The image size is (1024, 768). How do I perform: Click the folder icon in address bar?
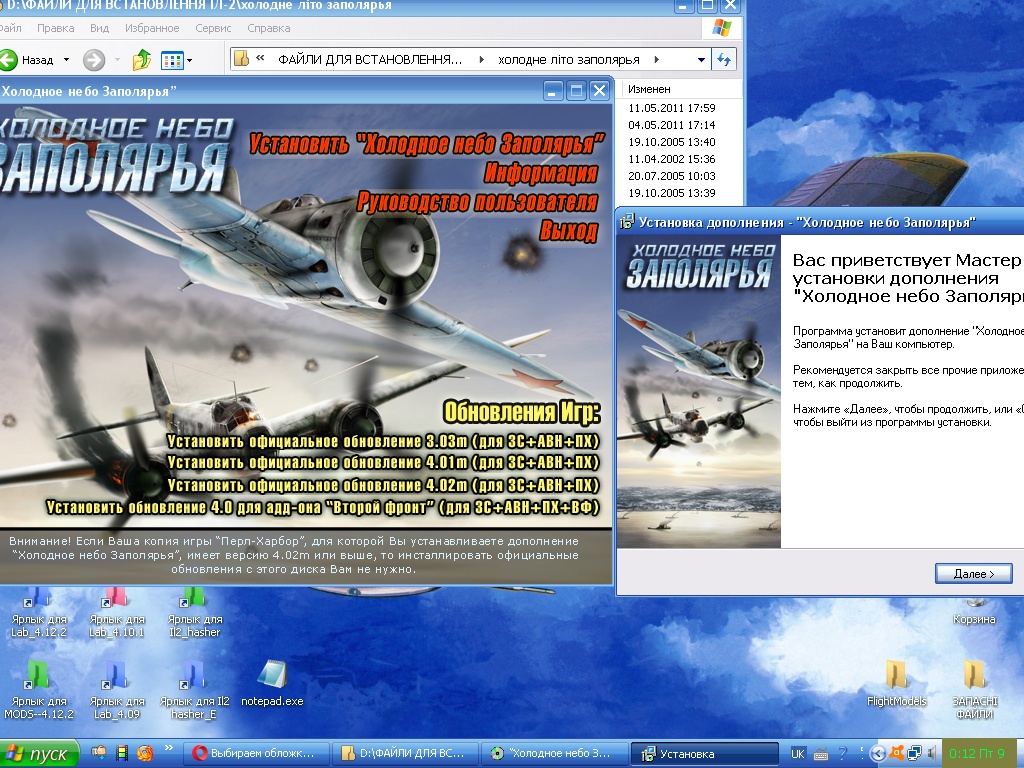click(242, 59)
